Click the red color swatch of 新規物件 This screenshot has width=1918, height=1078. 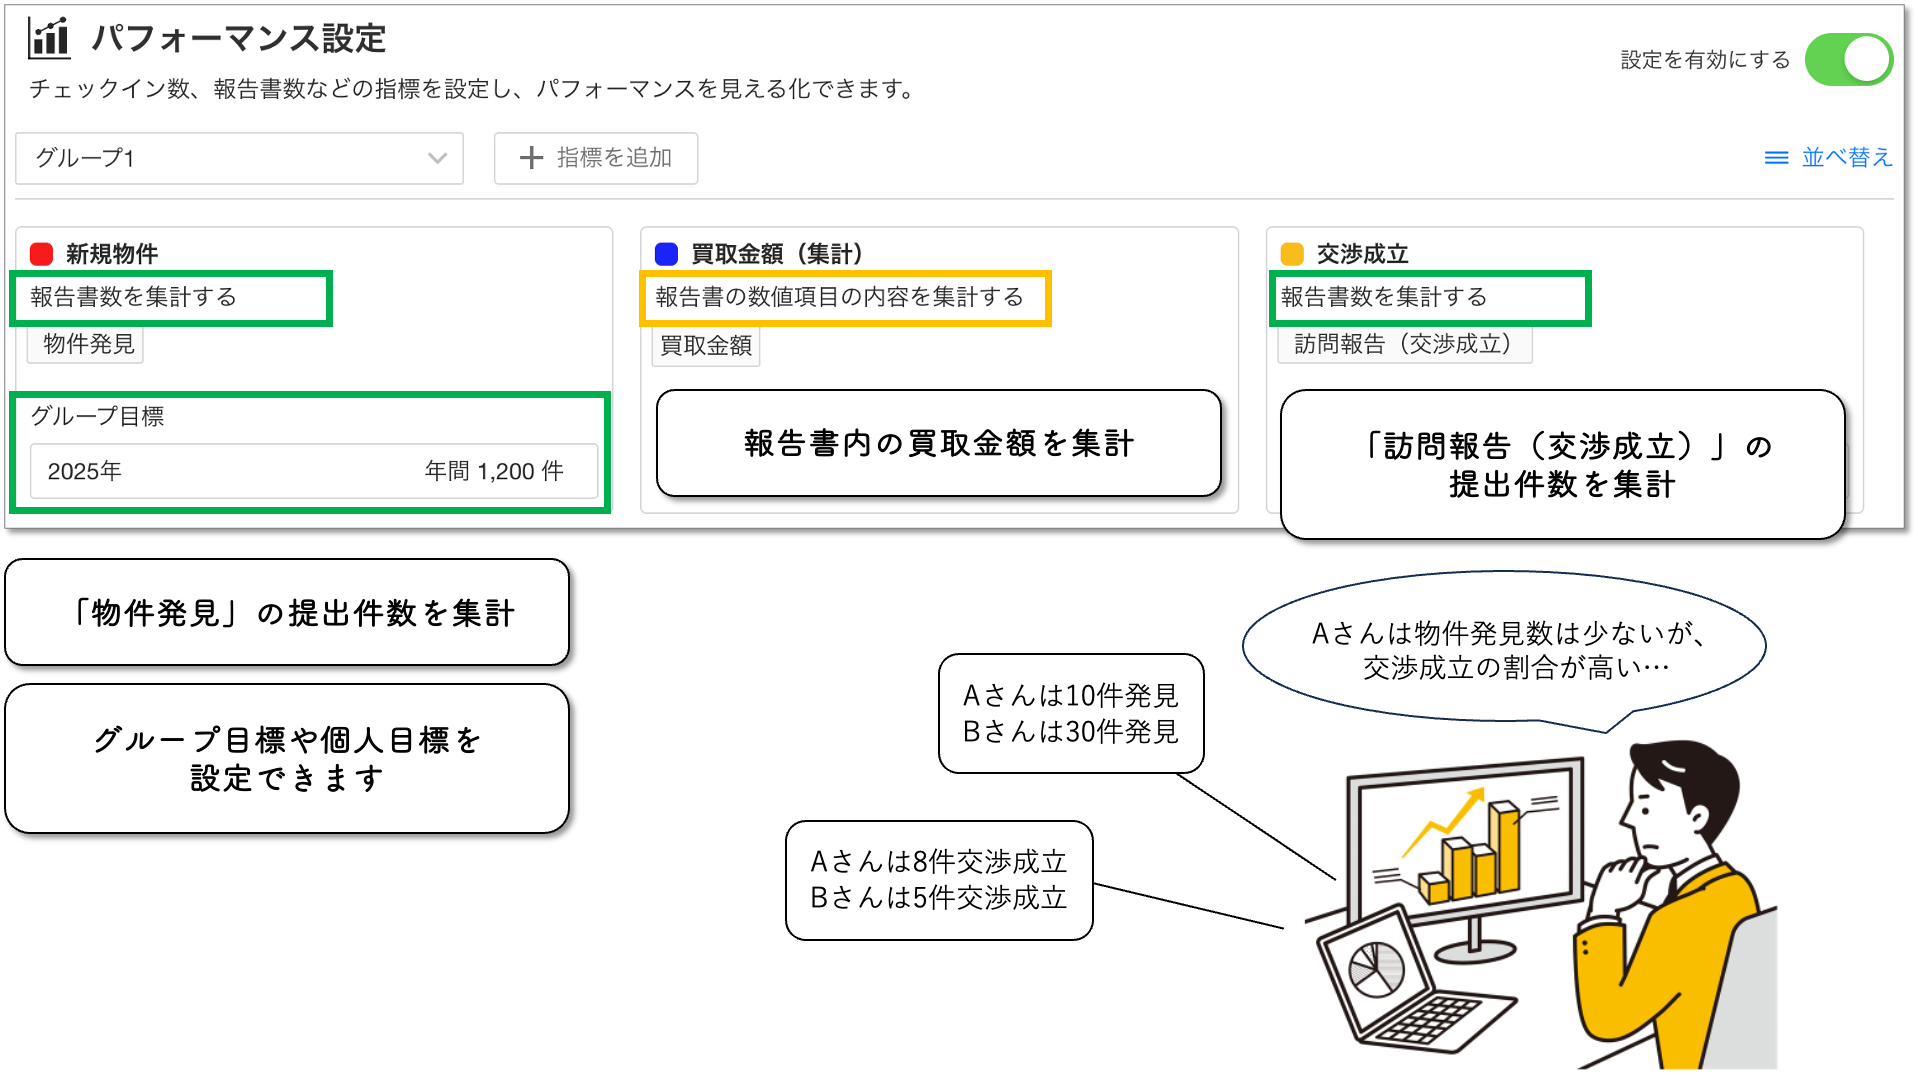(41, 254)
